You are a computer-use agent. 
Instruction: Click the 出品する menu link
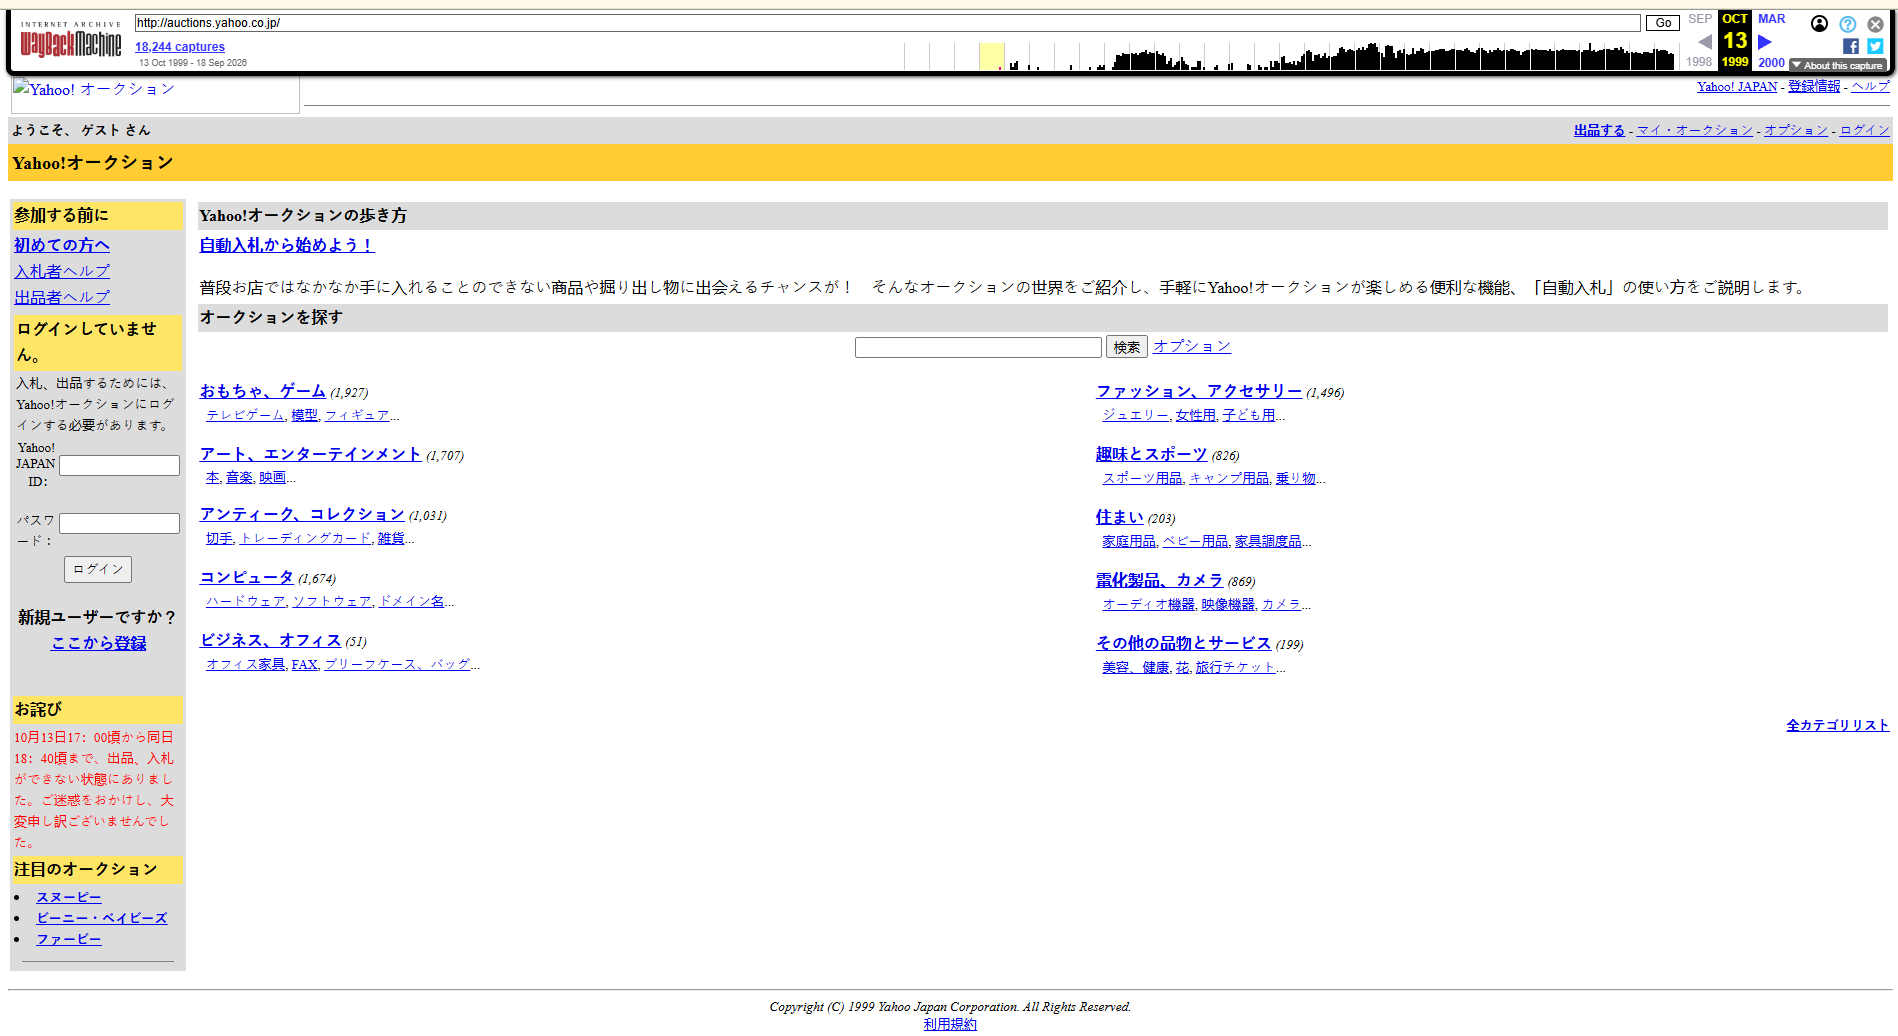(x=1599, y=130)
